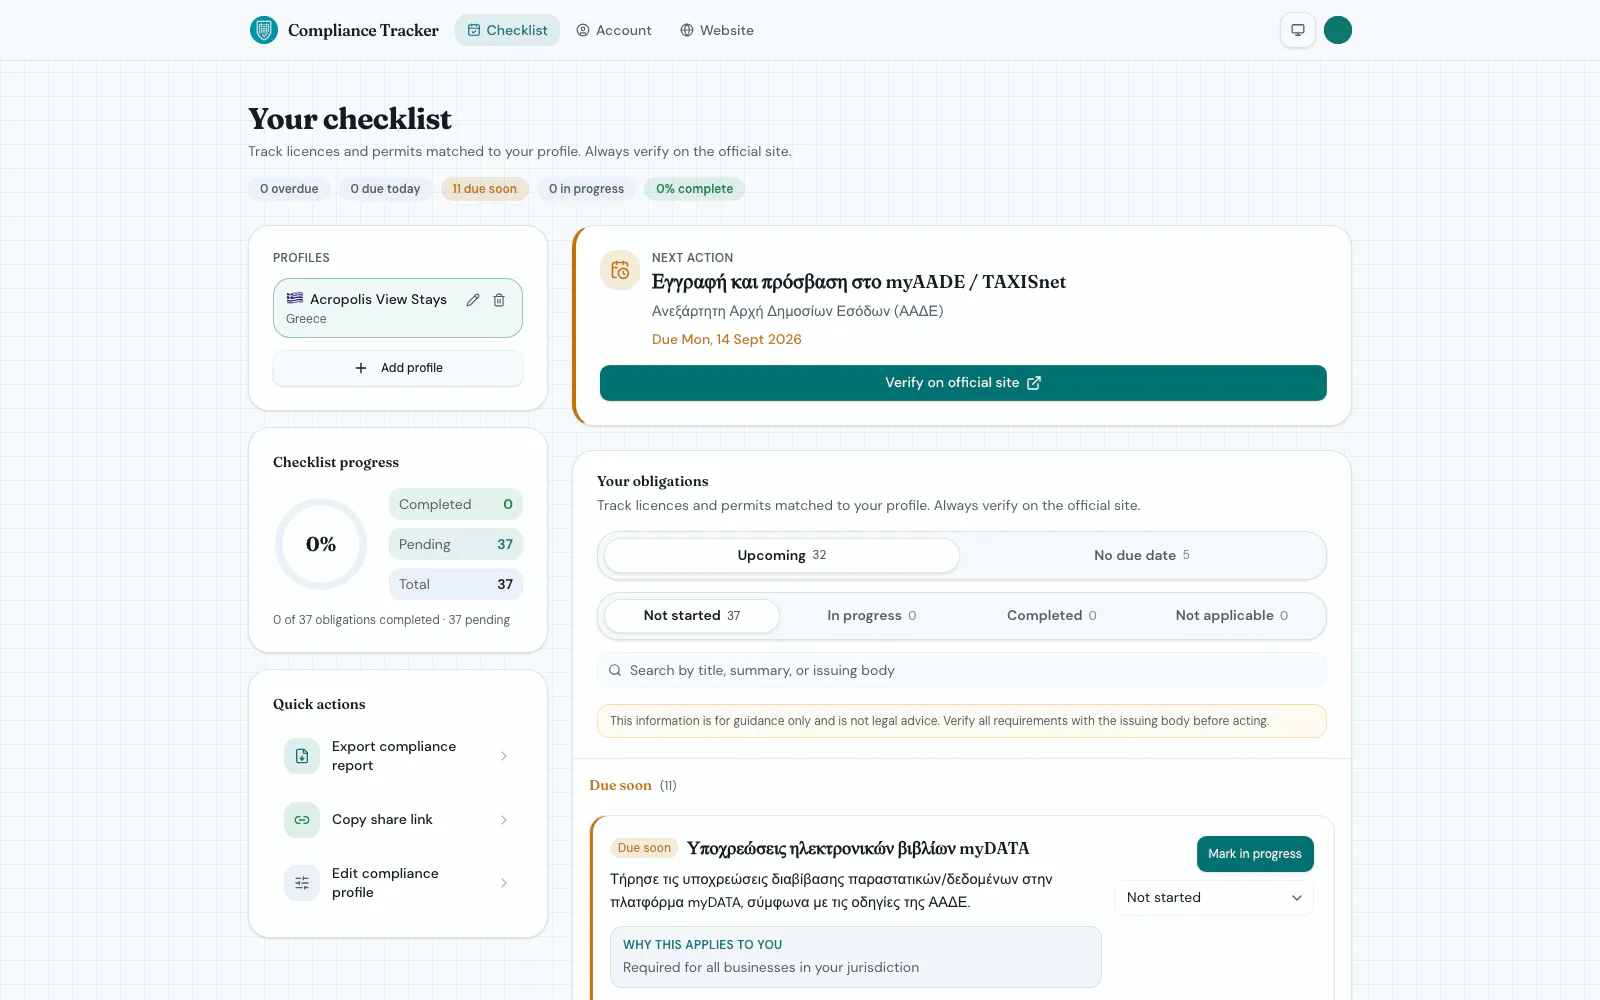Open chevron next to Edit compliance profile

pyautogui.click(x=504, y=883)
